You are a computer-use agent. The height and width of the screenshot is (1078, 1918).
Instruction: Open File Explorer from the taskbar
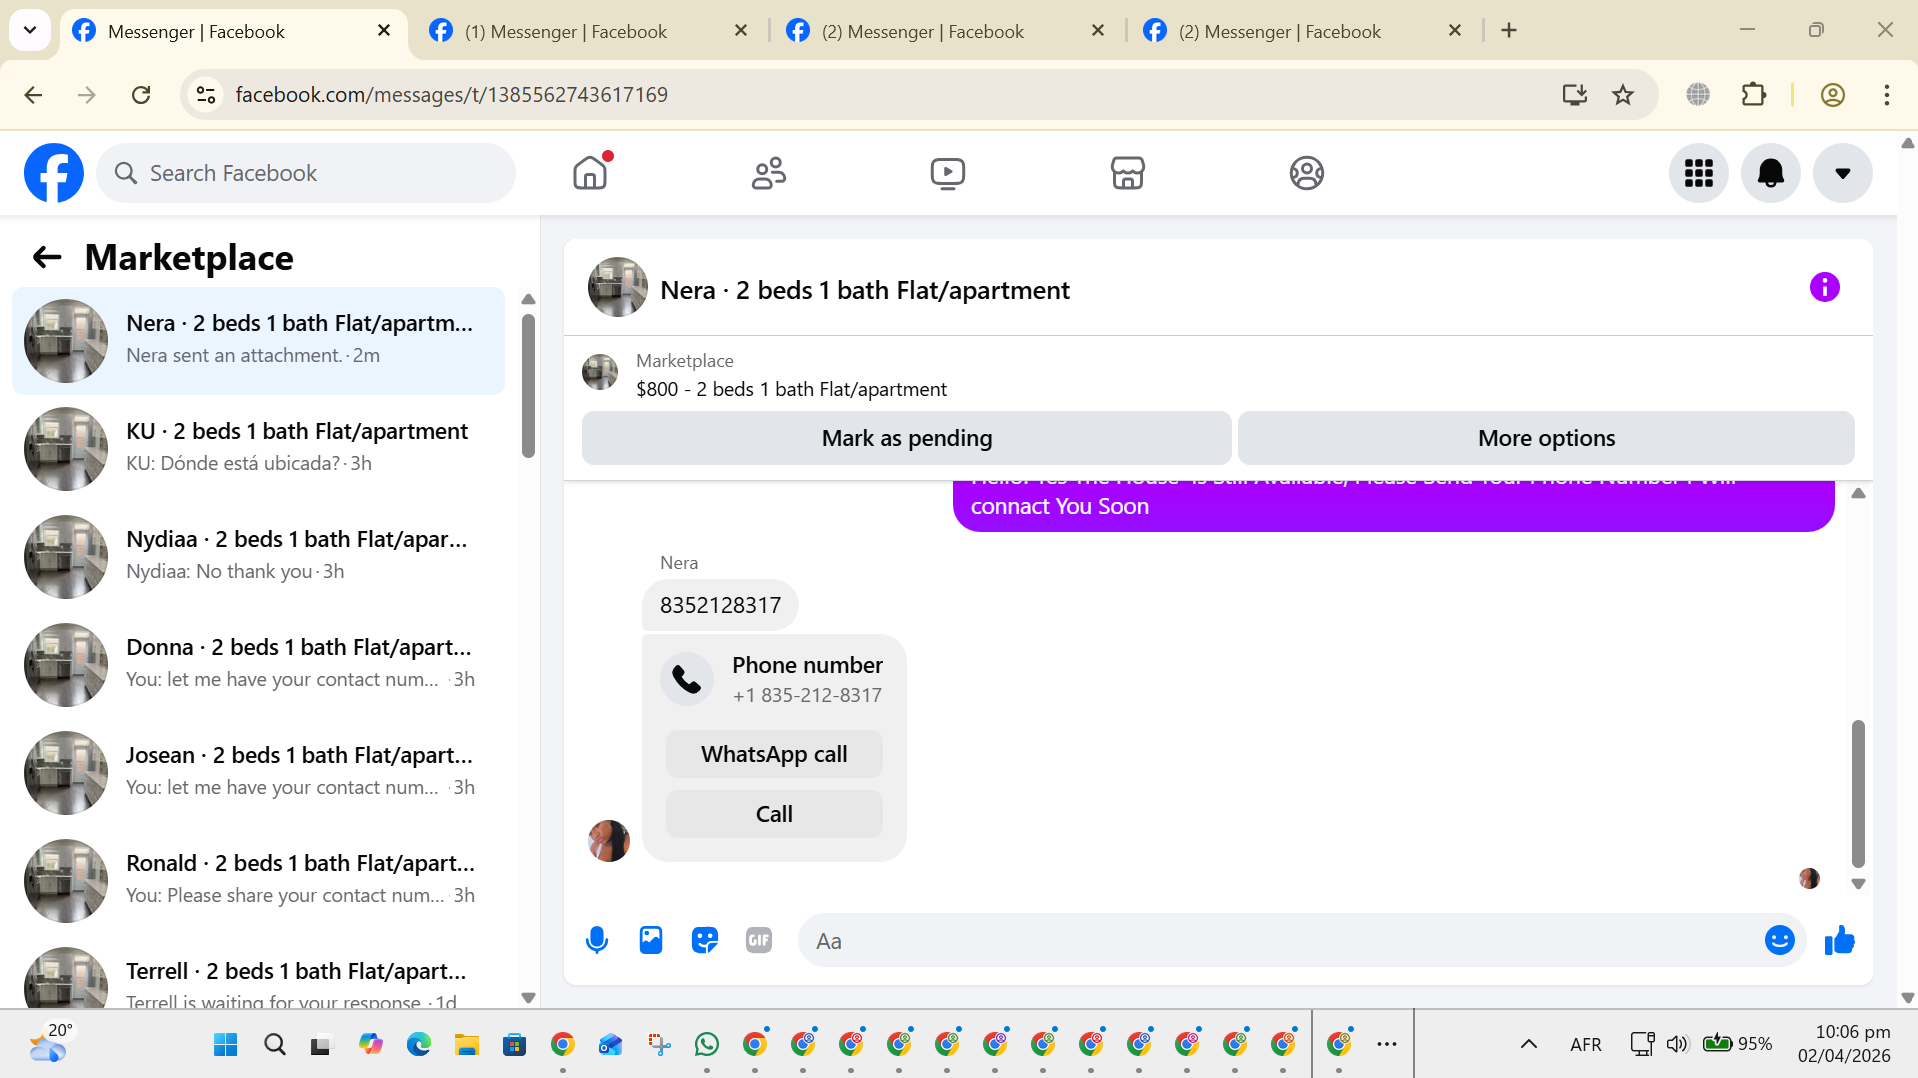pyautogui.click(x=467, y=1045)
